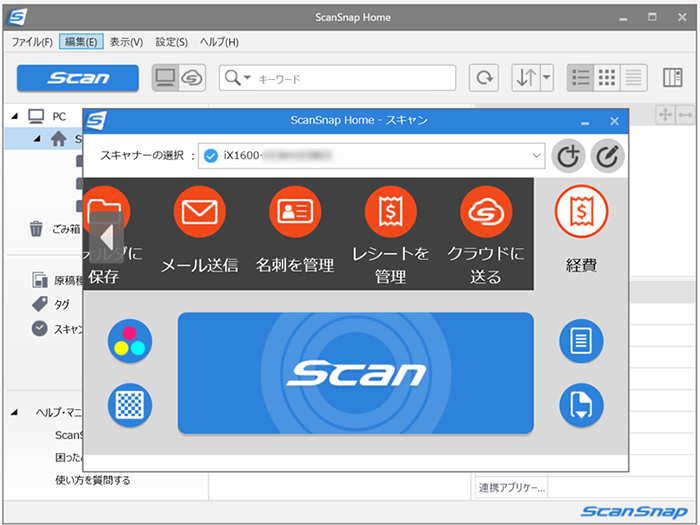Click the refresh icon in main toolbar

coord(484,78)
